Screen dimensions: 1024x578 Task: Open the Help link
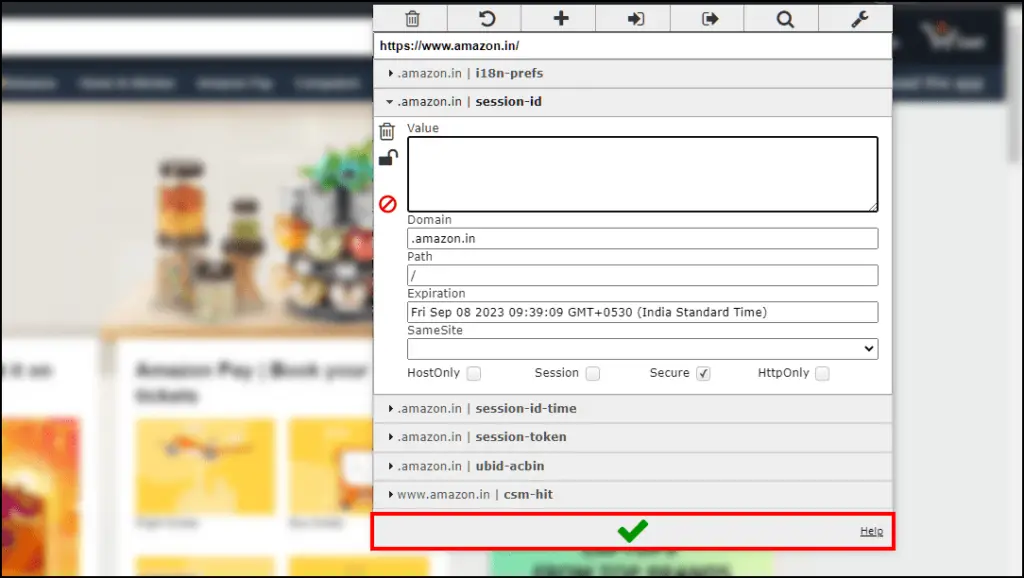click(871, 532)
